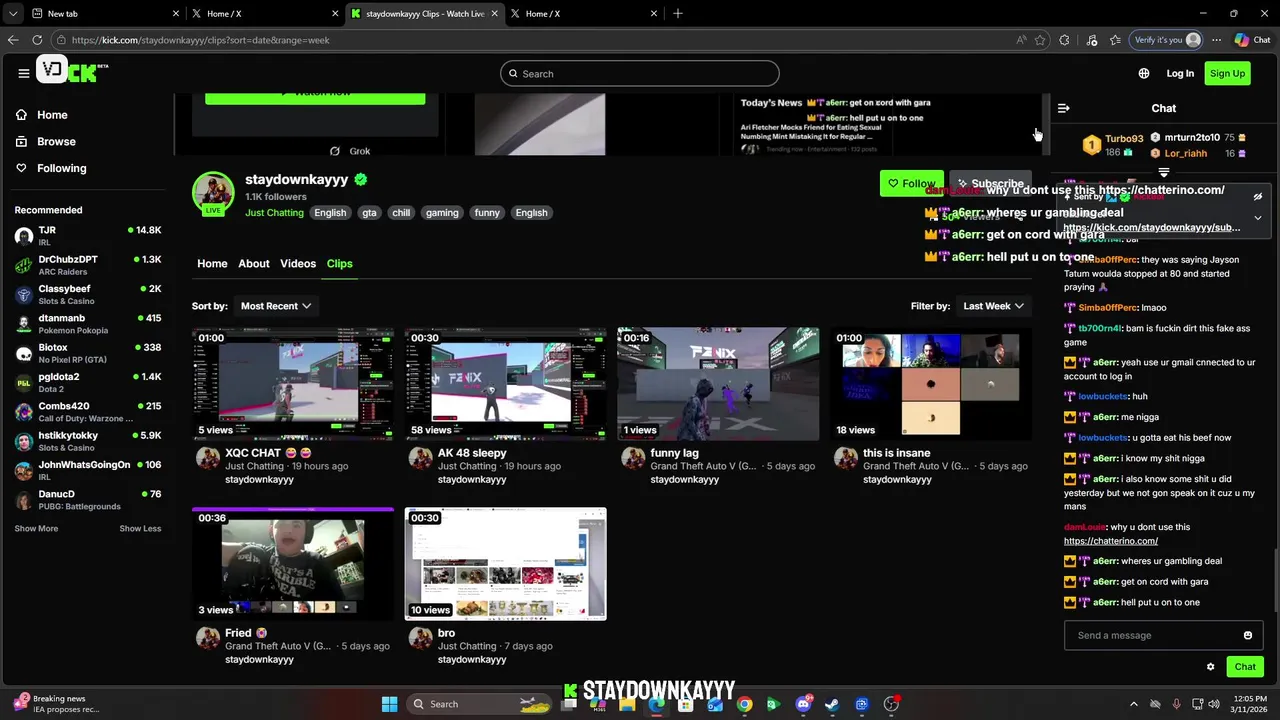Image resolution: width=1280 pixels, height=720 pixels.
Task: Reload the page
Action: 37,40
